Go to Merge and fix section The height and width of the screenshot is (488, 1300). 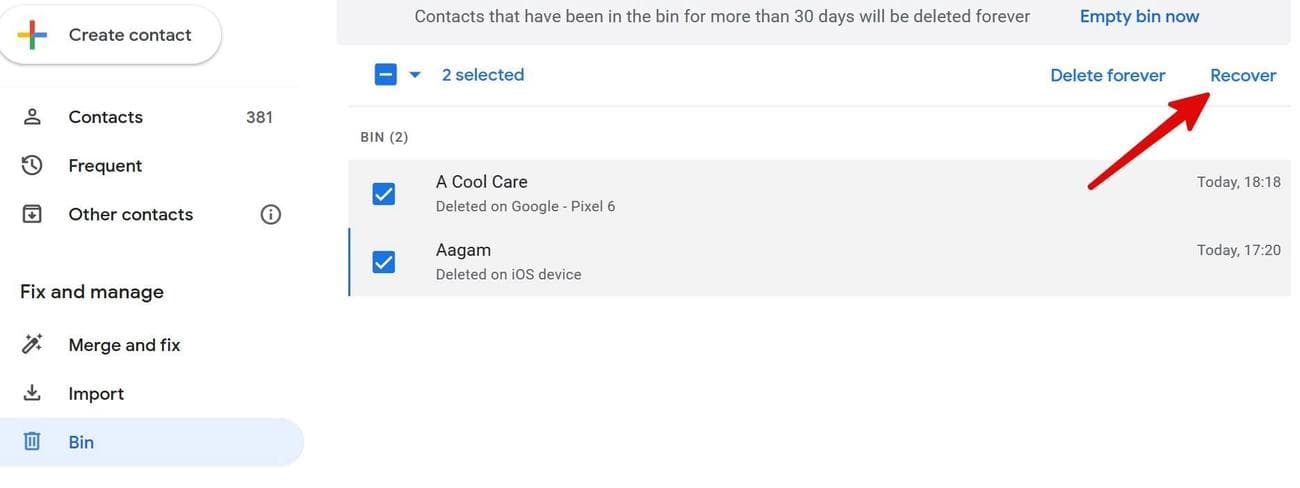pos(124,345)
